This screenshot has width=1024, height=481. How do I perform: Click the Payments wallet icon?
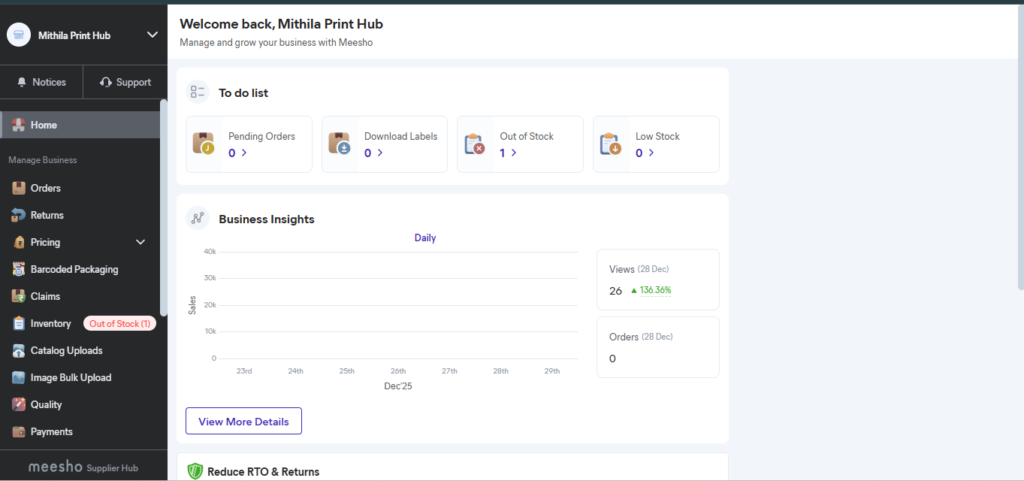pos(18,431)
